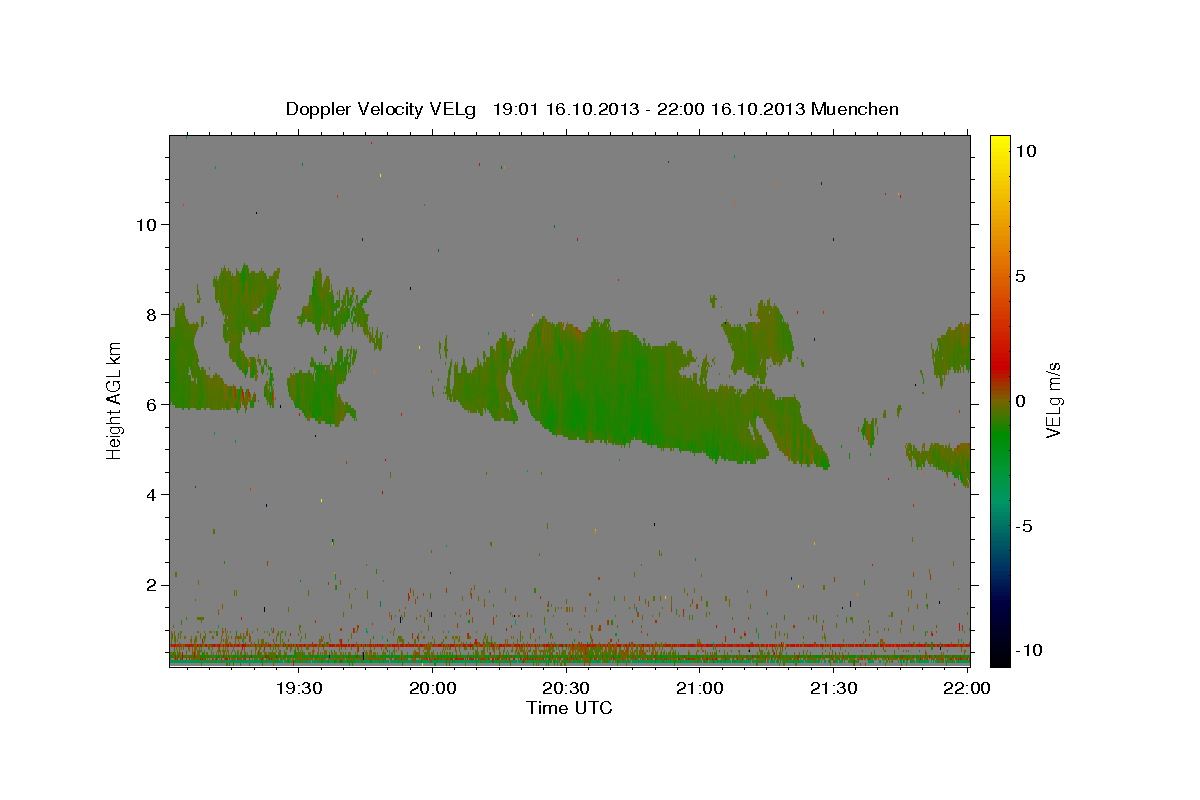Click the 20:00 time tick label
The image size is (1200, 800).
(x=433, y=688)
